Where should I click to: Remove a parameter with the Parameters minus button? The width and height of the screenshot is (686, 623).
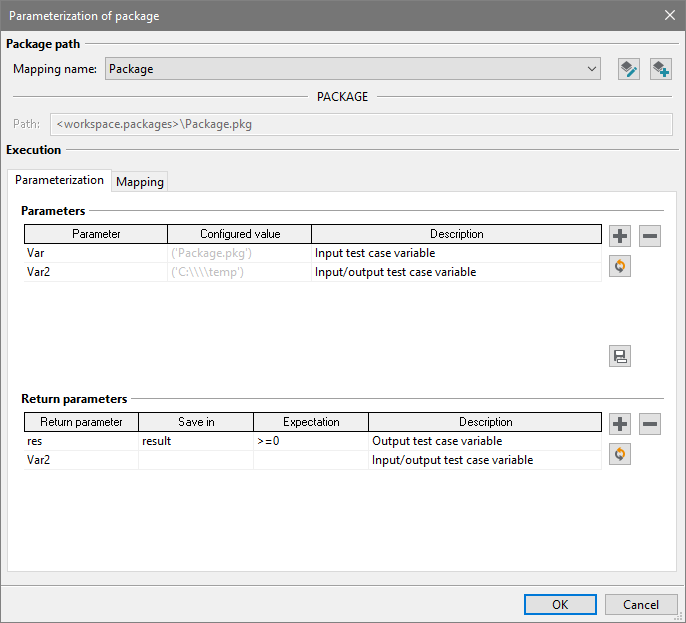click(x=650, y=236)
